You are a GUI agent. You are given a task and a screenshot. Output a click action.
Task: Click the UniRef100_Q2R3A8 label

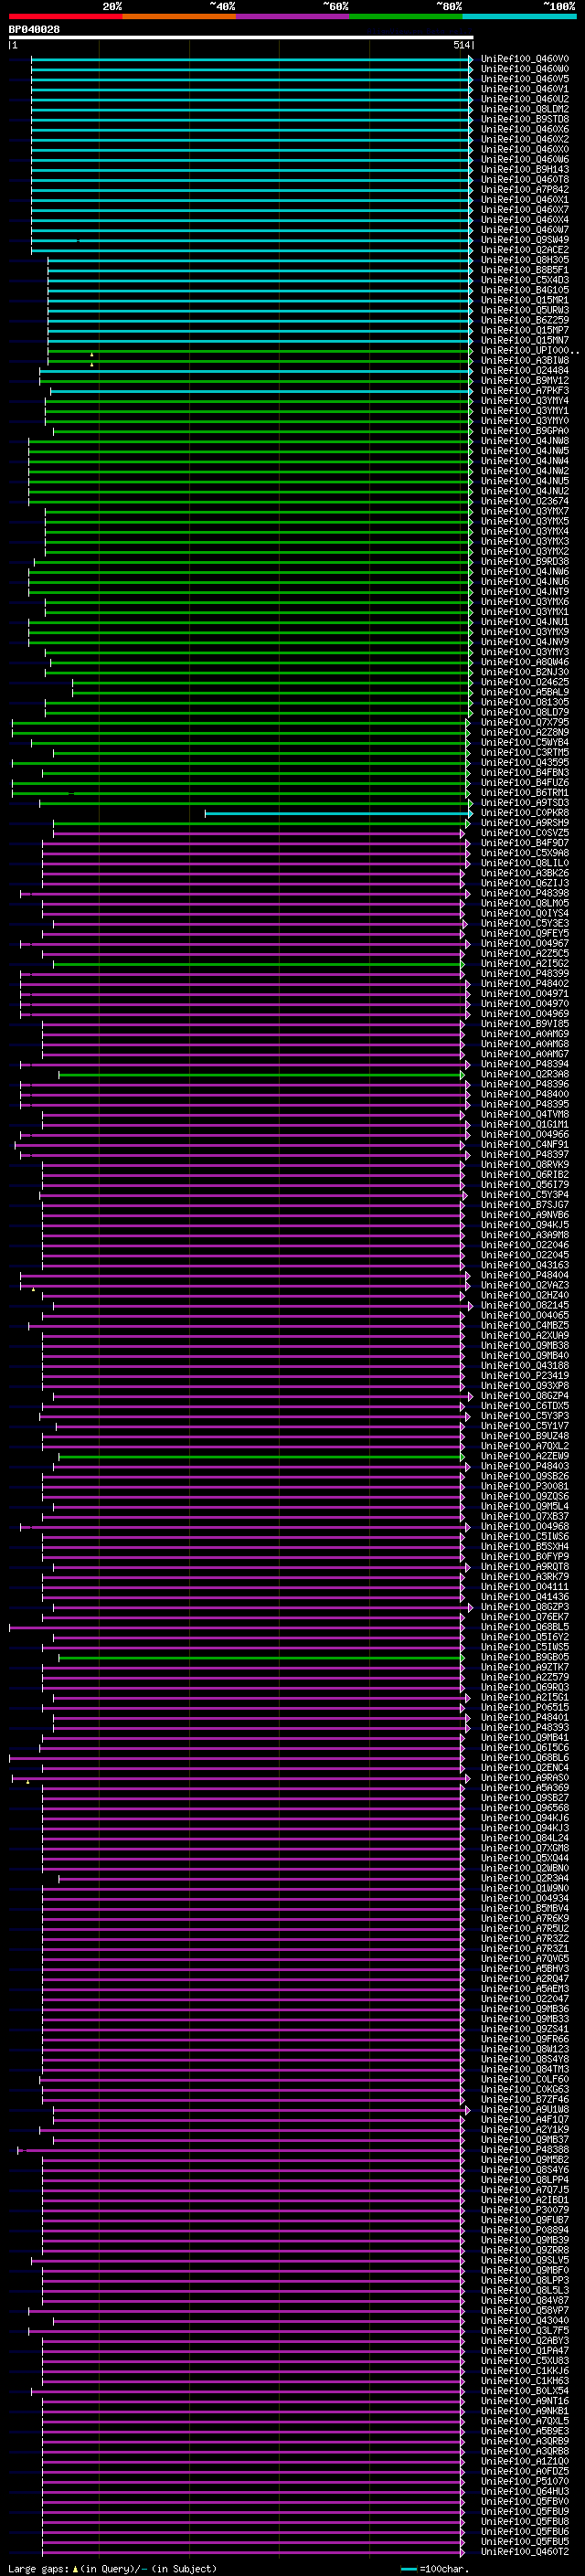click(525, 1074)
